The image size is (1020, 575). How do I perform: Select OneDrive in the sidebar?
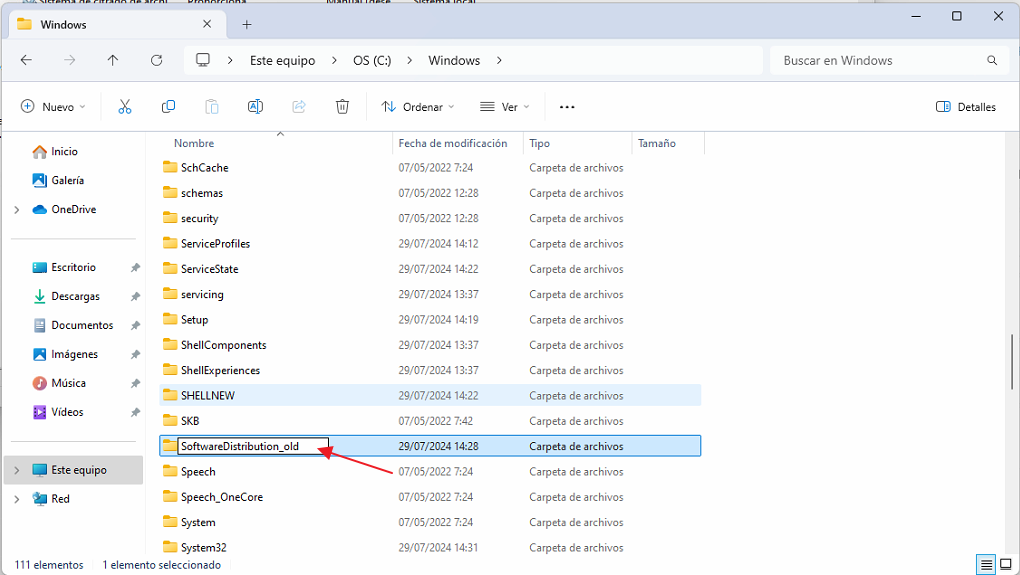[x=74, y=209]
